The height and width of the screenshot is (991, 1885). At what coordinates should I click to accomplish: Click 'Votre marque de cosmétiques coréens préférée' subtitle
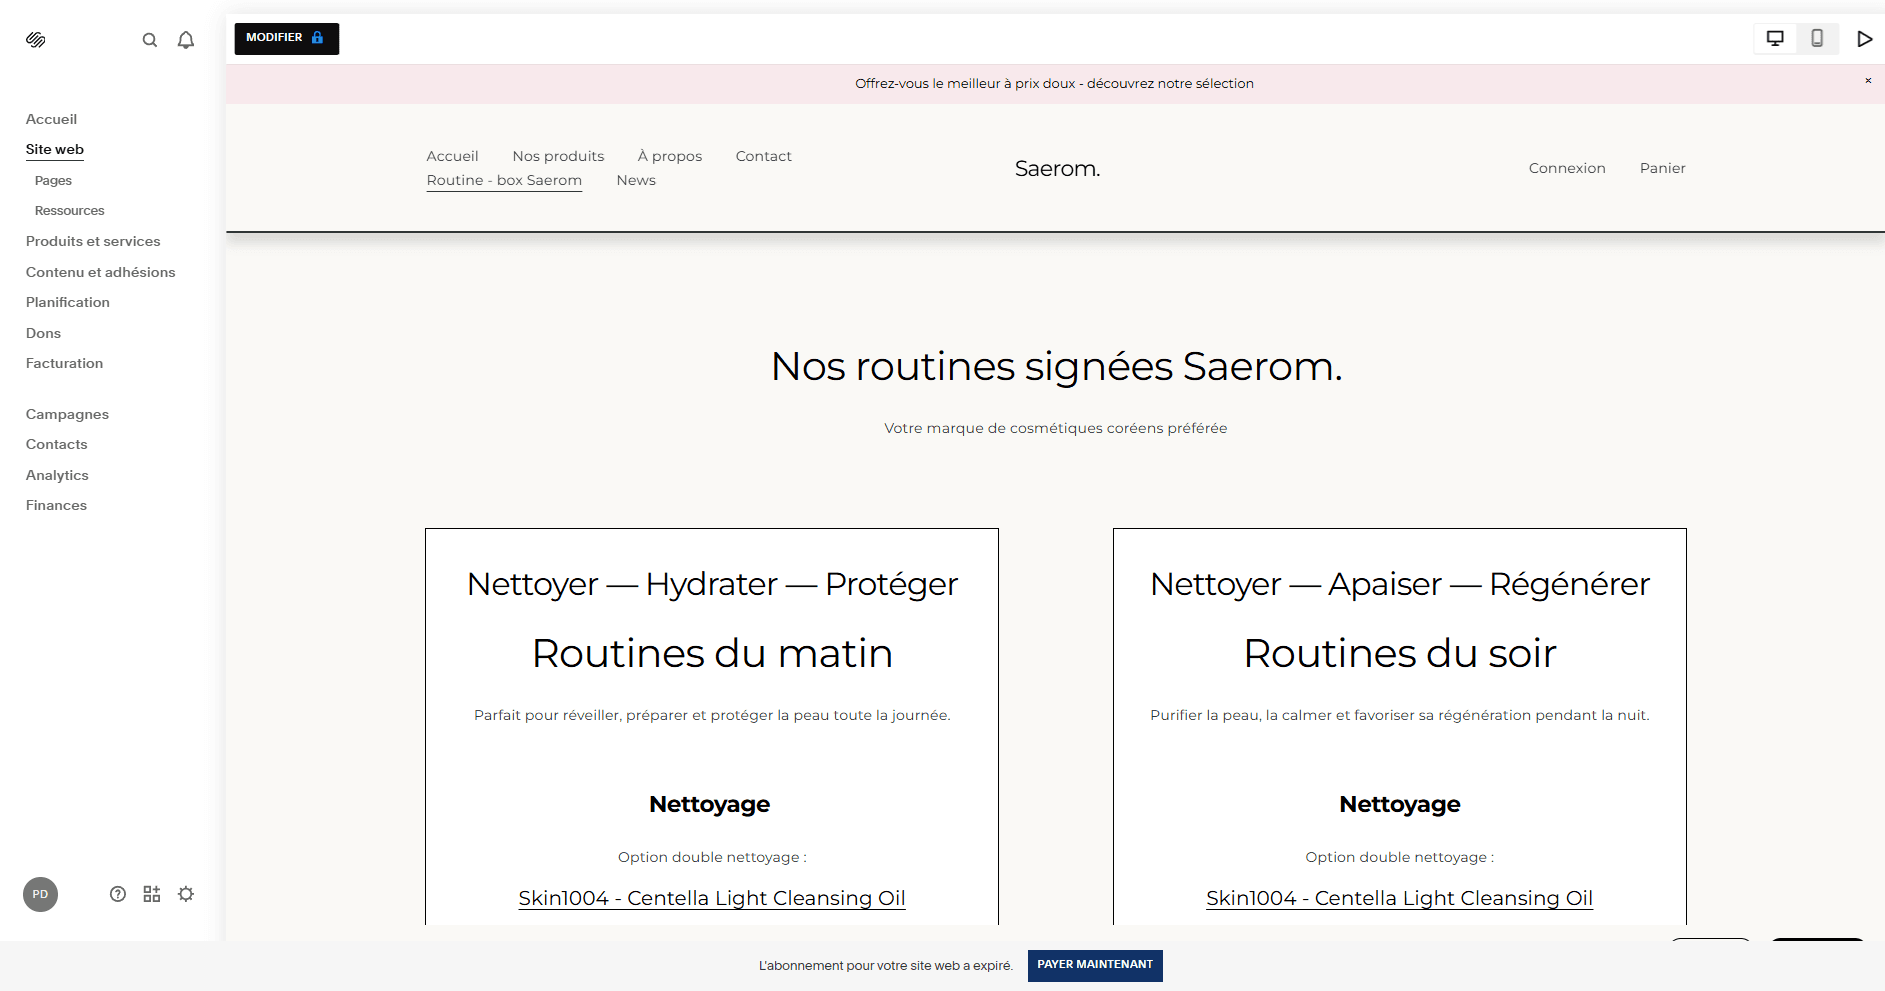coord(1055,428)
